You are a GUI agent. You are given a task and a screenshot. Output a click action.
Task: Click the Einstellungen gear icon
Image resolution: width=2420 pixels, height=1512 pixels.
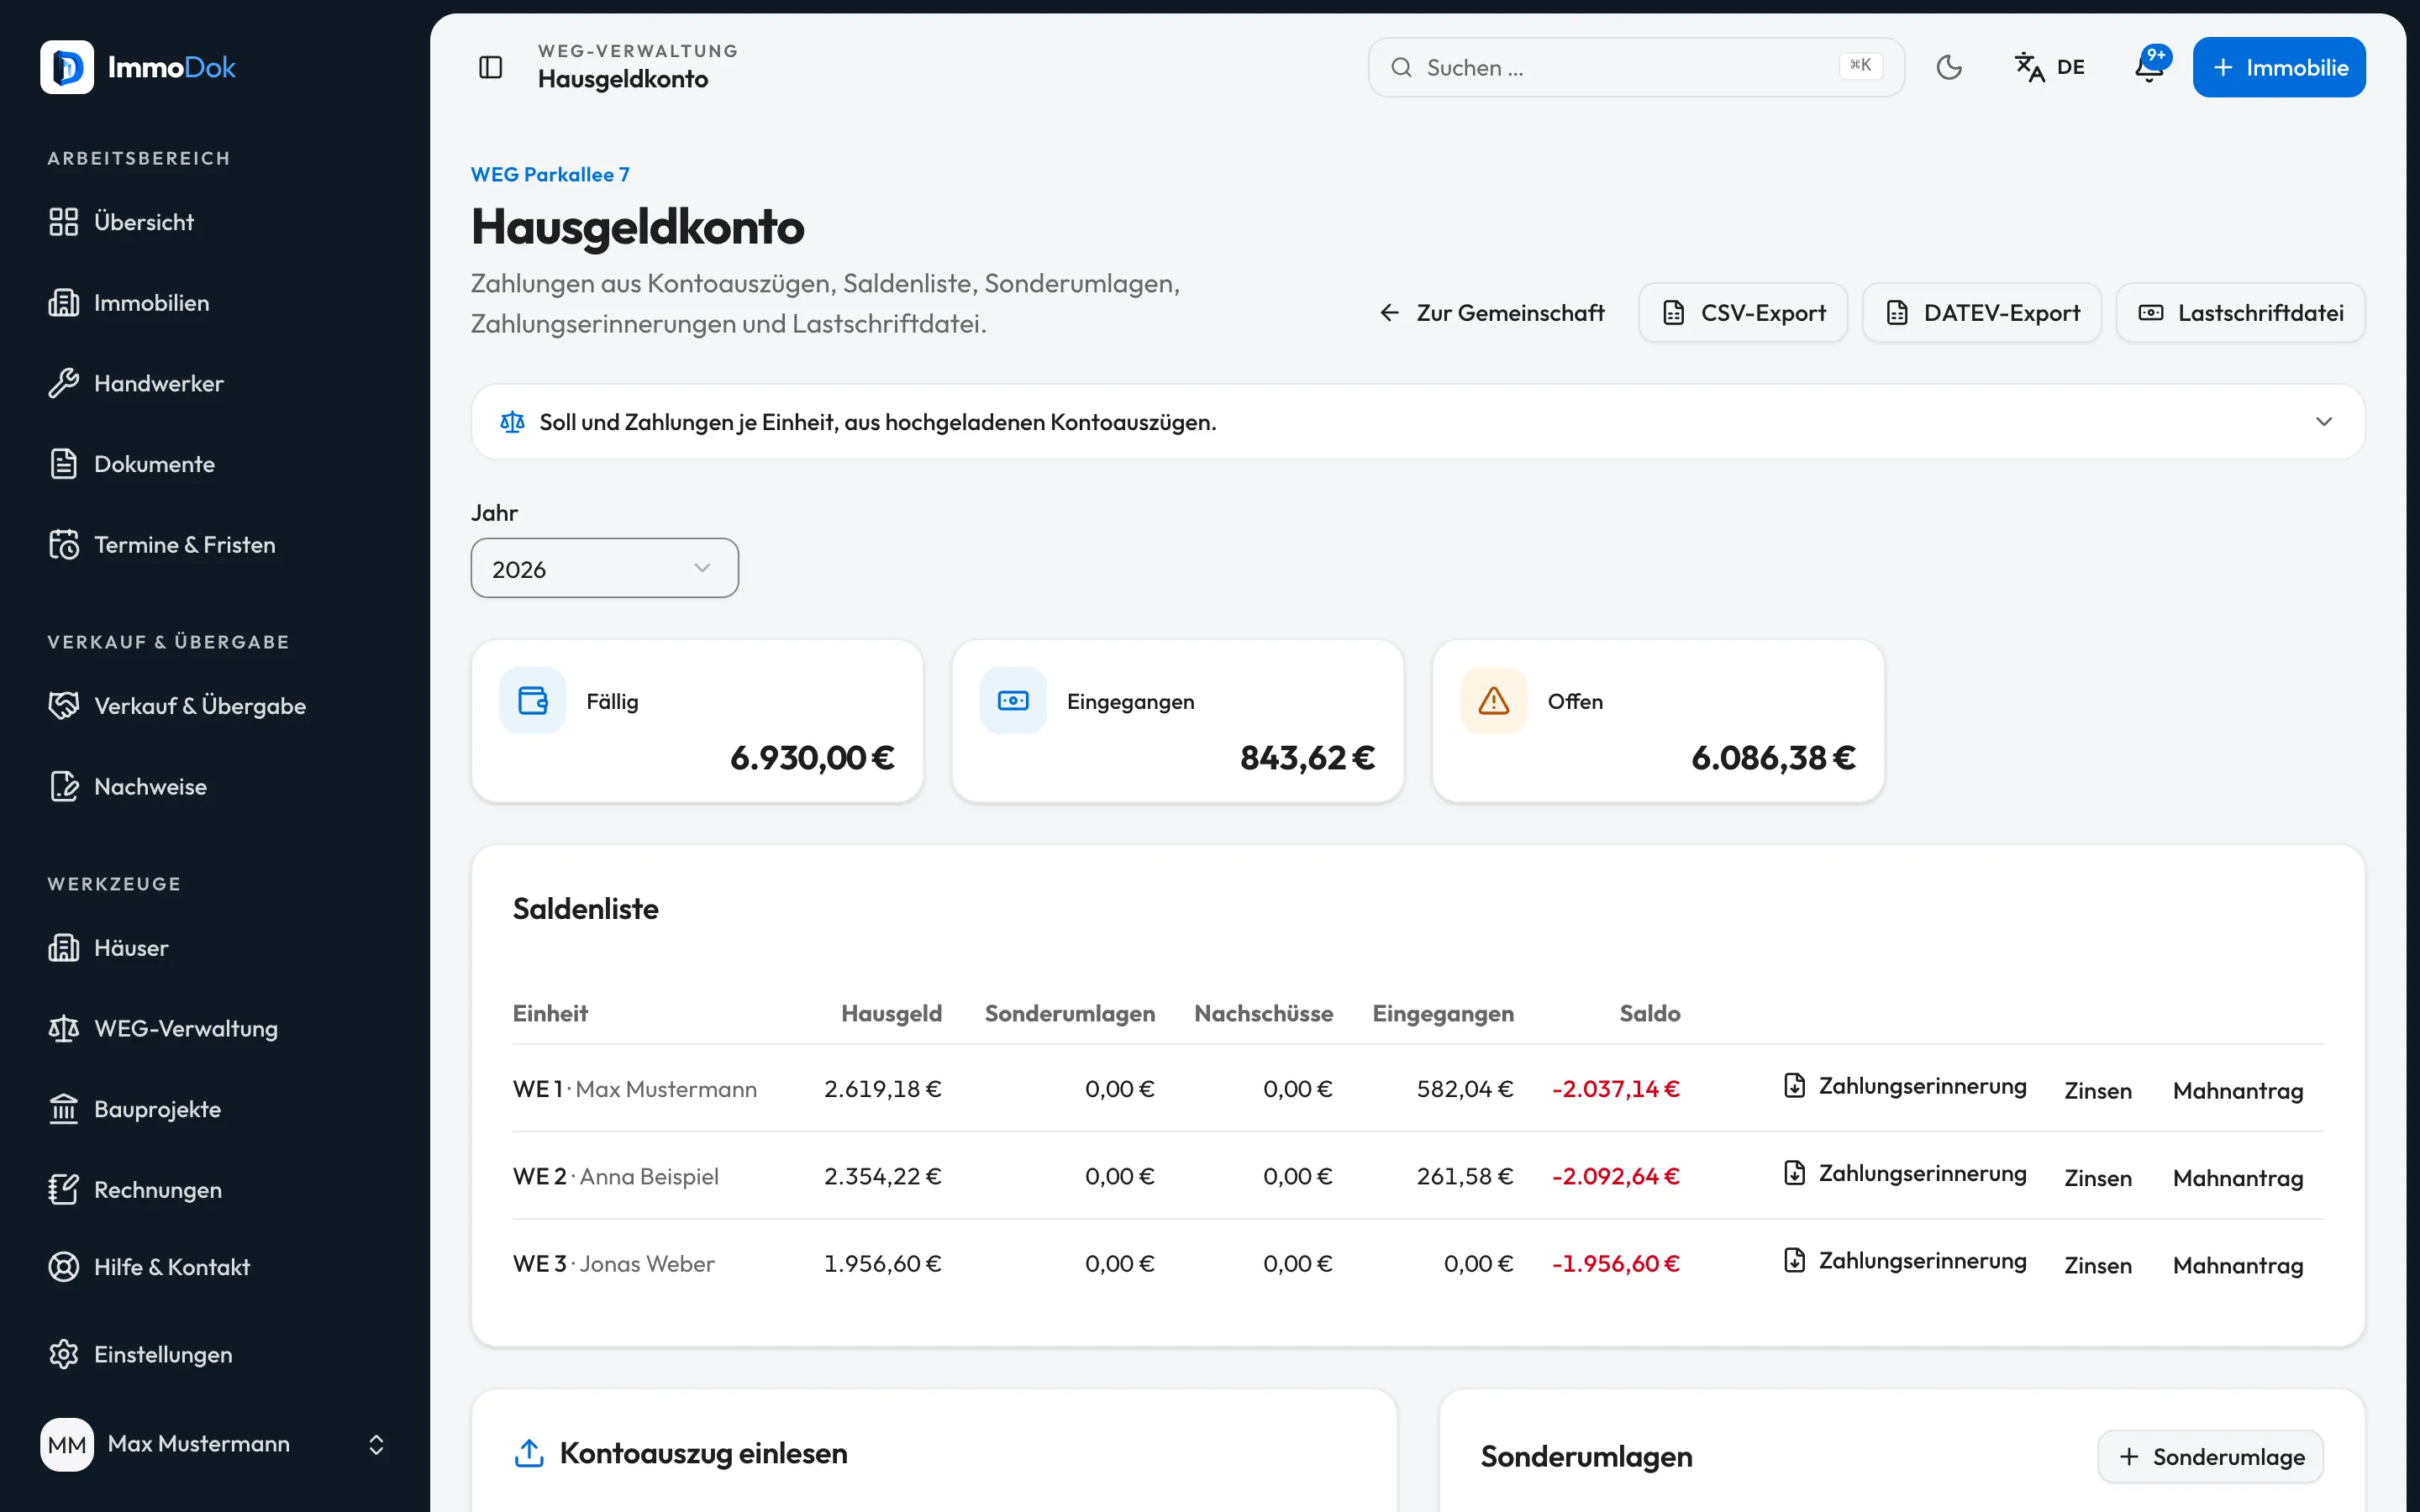(64, 1354)
